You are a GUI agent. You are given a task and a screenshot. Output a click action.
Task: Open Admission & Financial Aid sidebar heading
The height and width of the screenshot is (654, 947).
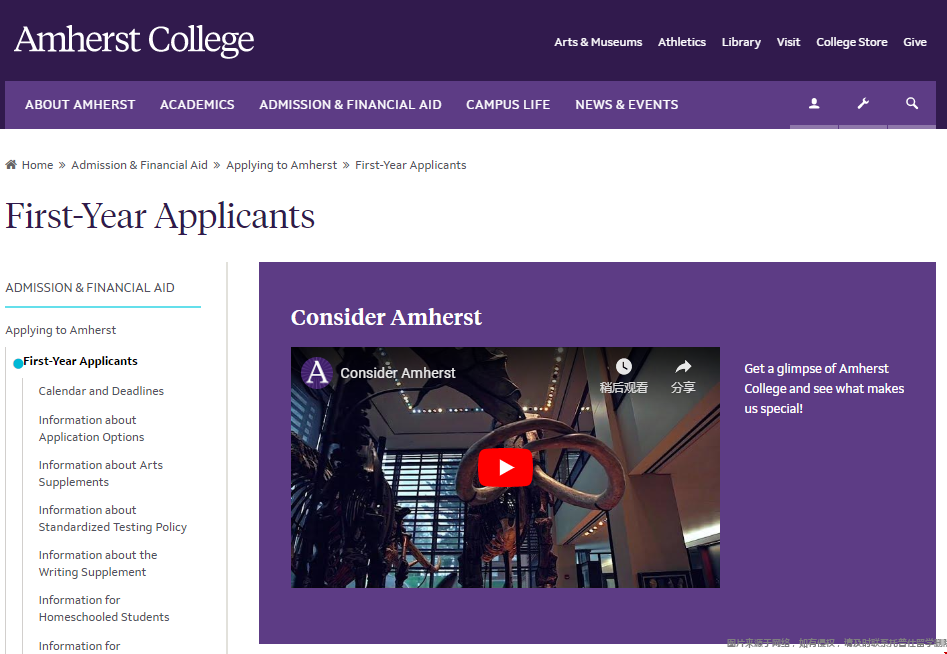click(90, 287)
